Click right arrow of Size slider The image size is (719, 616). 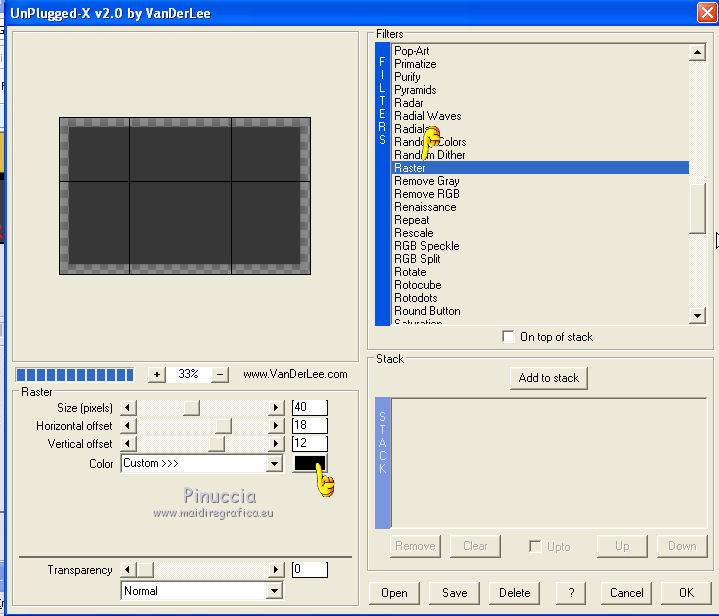click(276, 407)
